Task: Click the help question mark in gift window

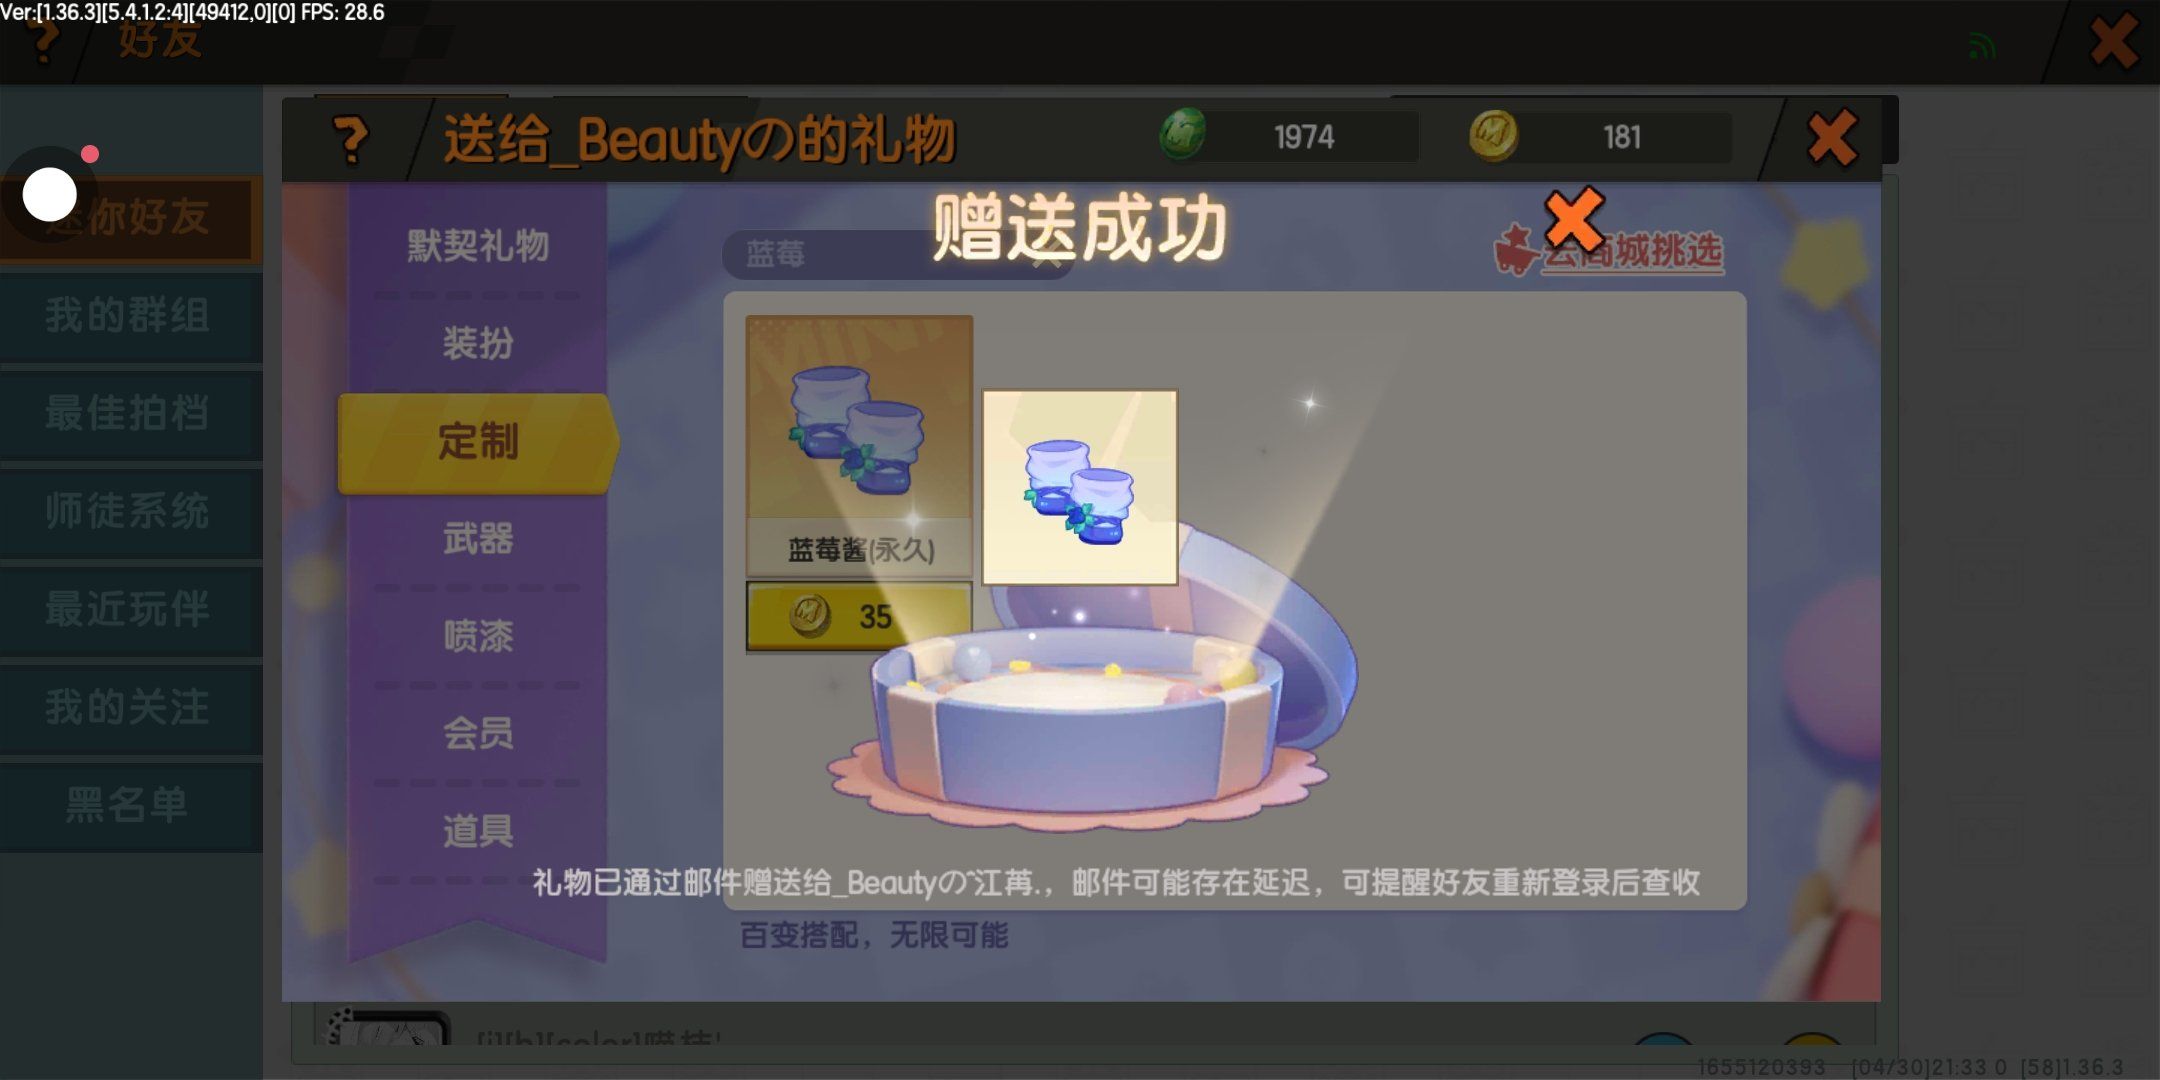Action: [x=351, y=140]
